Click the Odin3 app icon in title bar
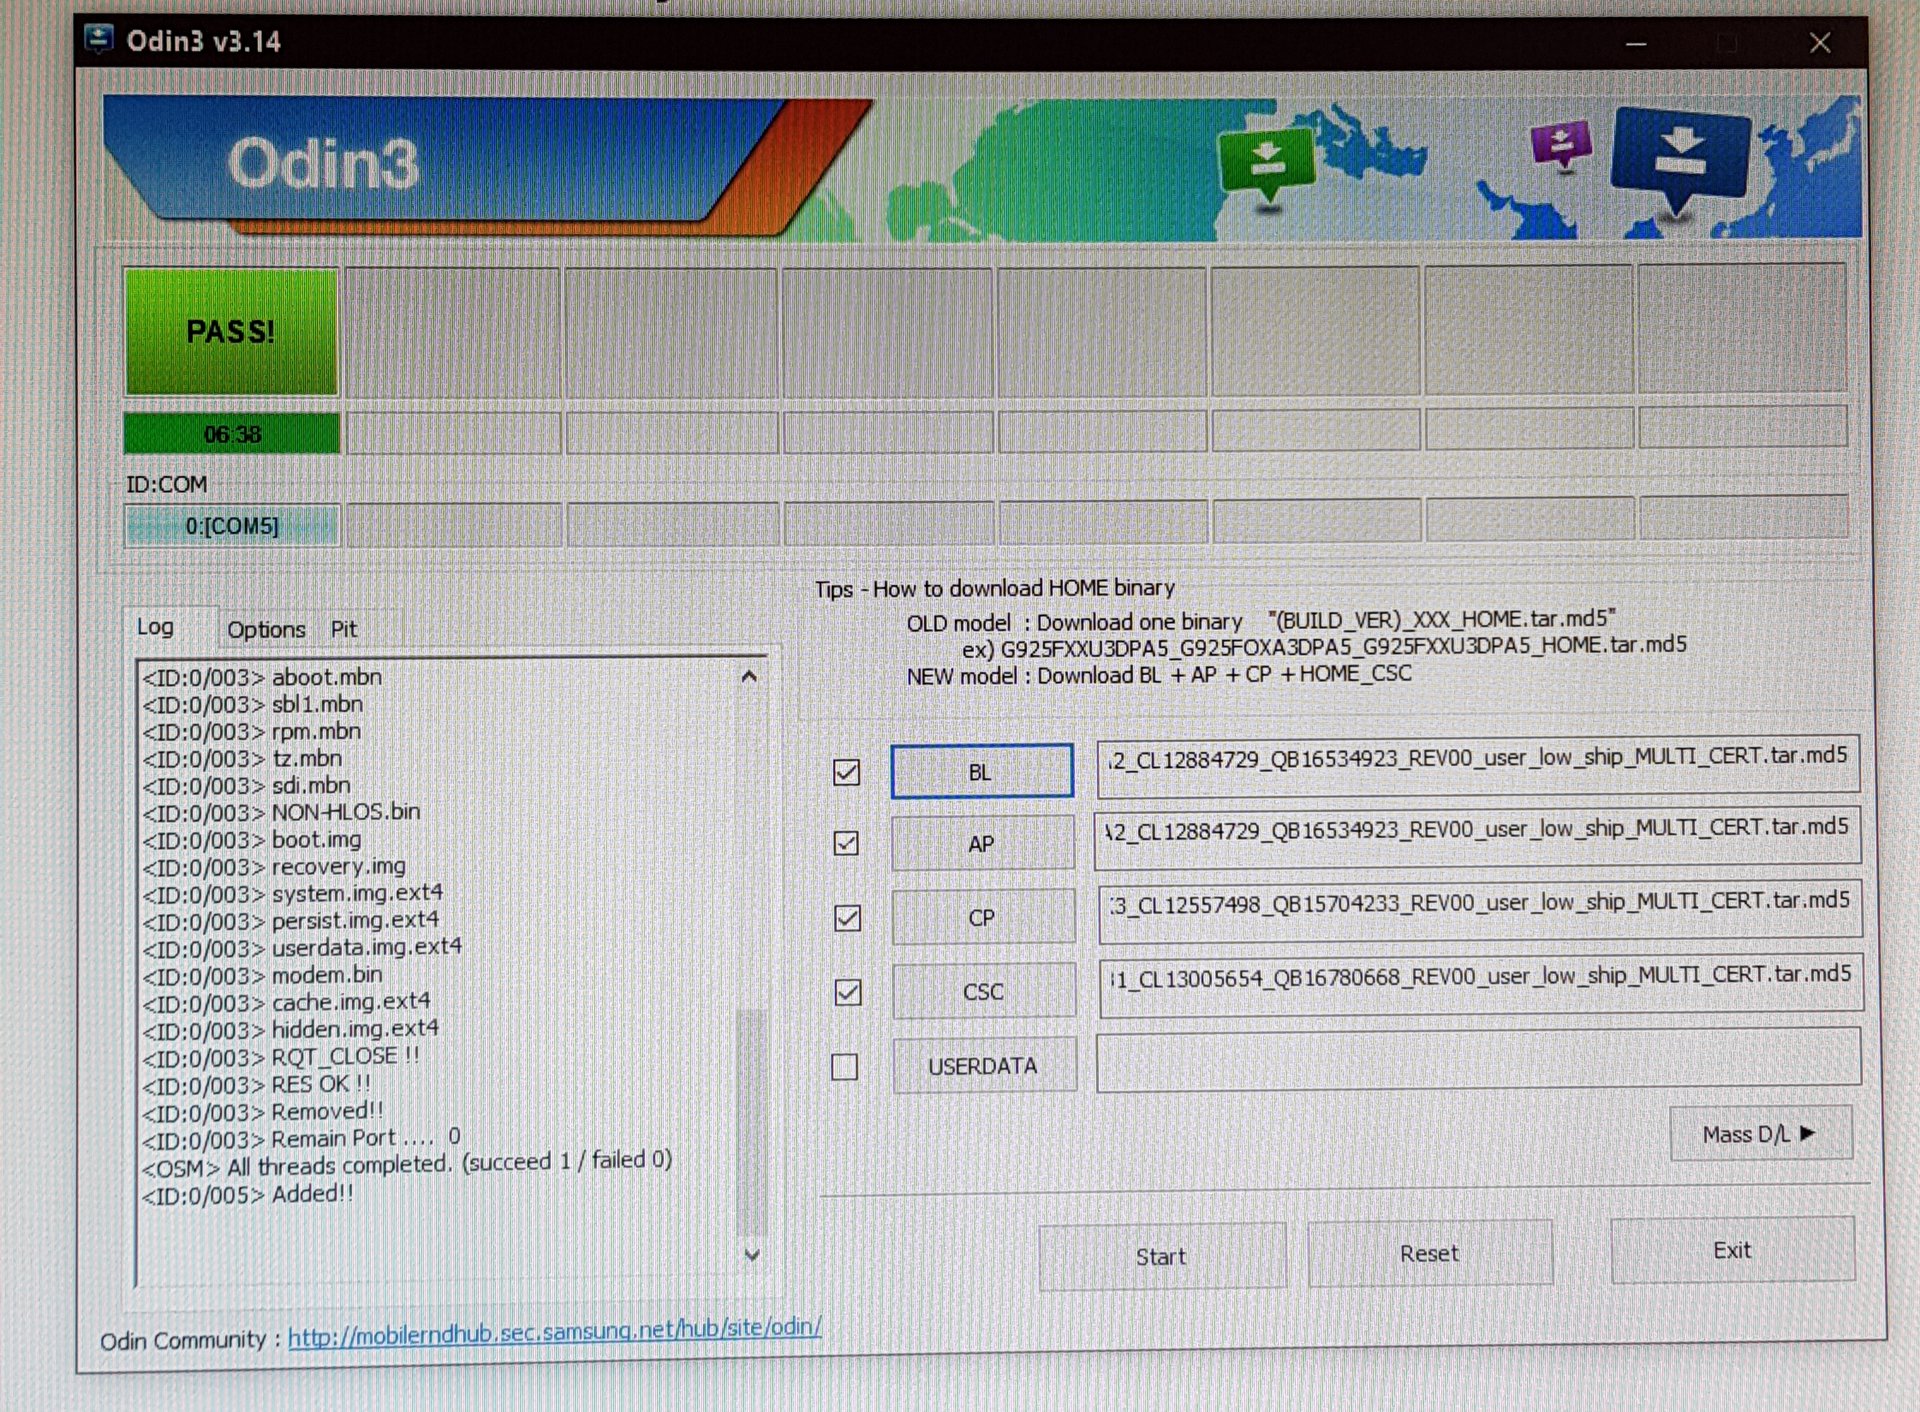 coord(98,40)
